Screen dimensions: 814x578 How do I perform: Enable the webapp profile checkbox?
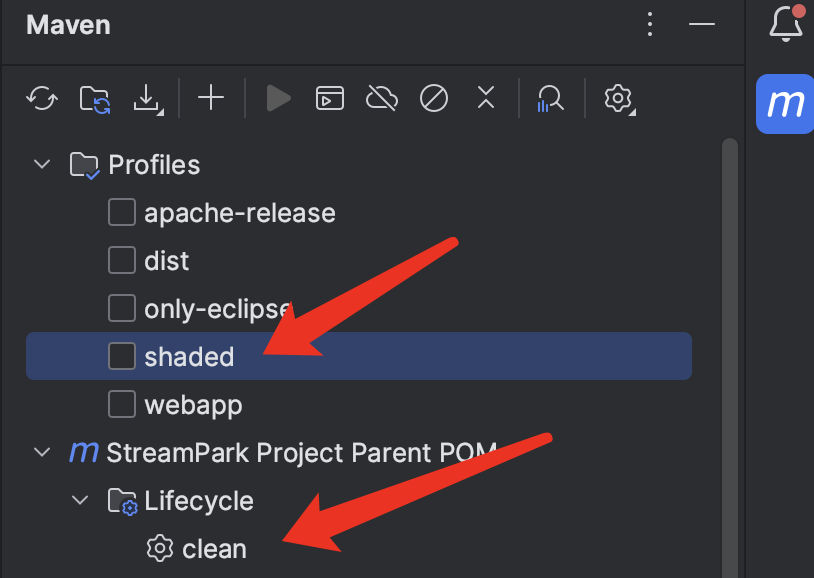[122, 404]
